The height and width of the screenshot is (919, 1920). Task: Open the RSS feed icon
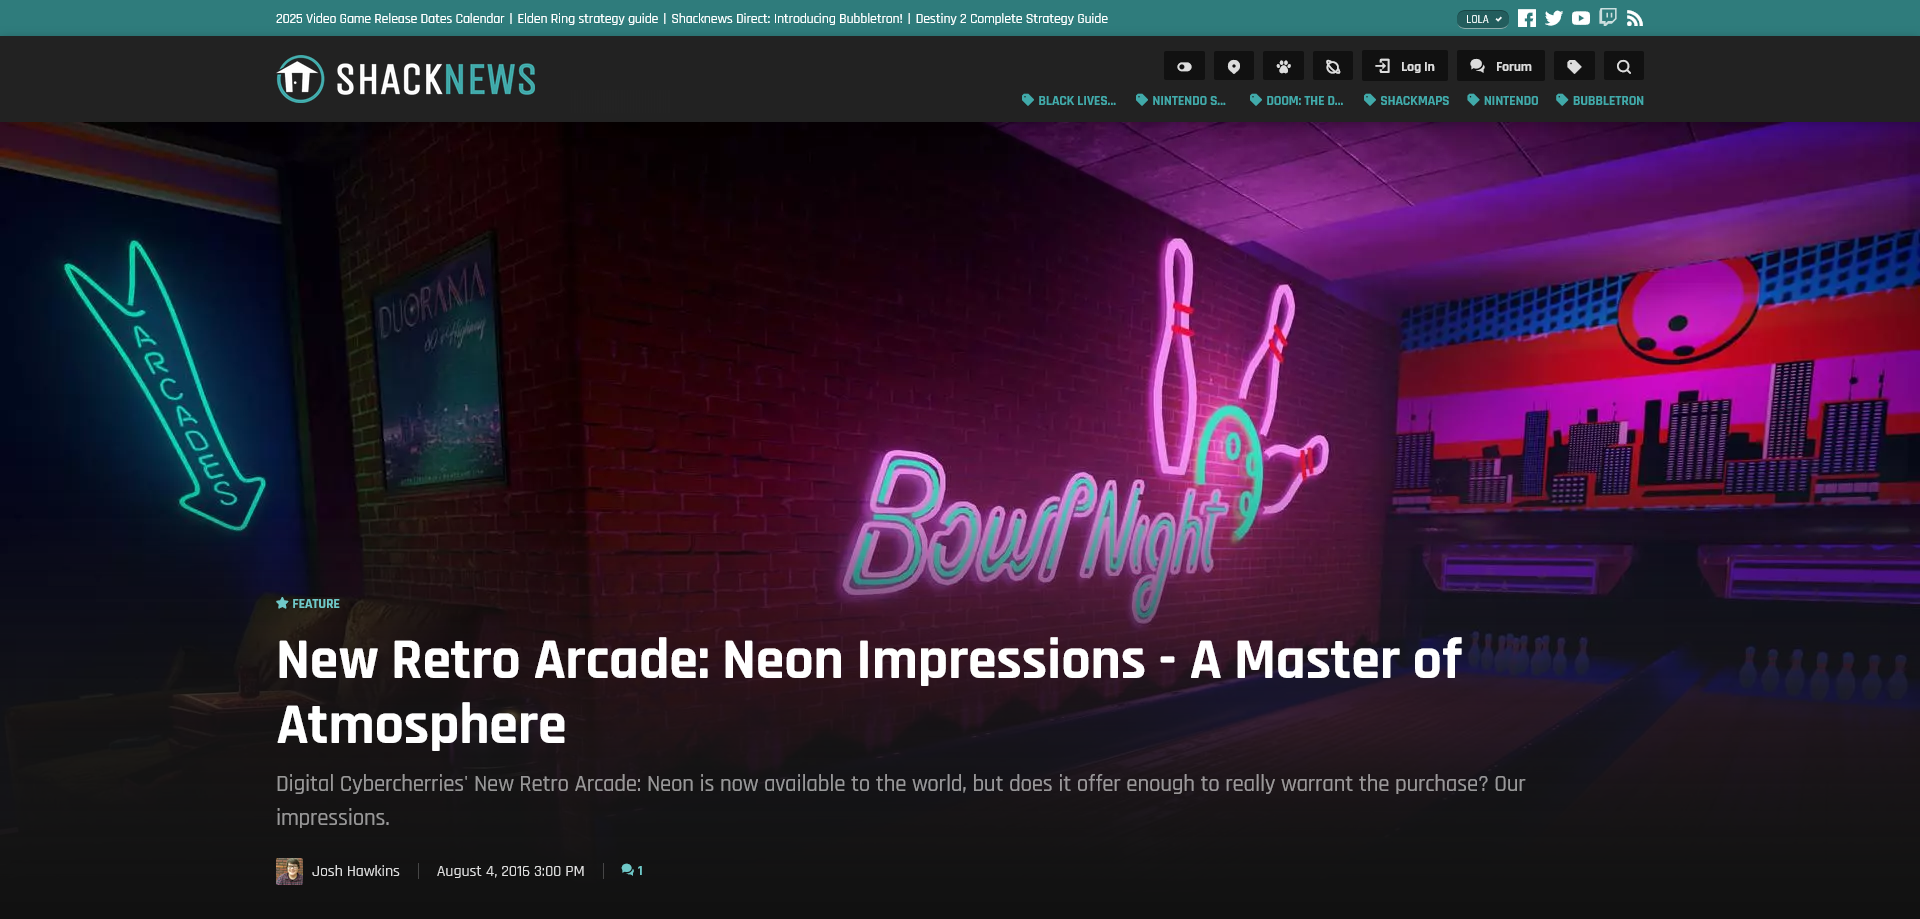coord(1635,18)
